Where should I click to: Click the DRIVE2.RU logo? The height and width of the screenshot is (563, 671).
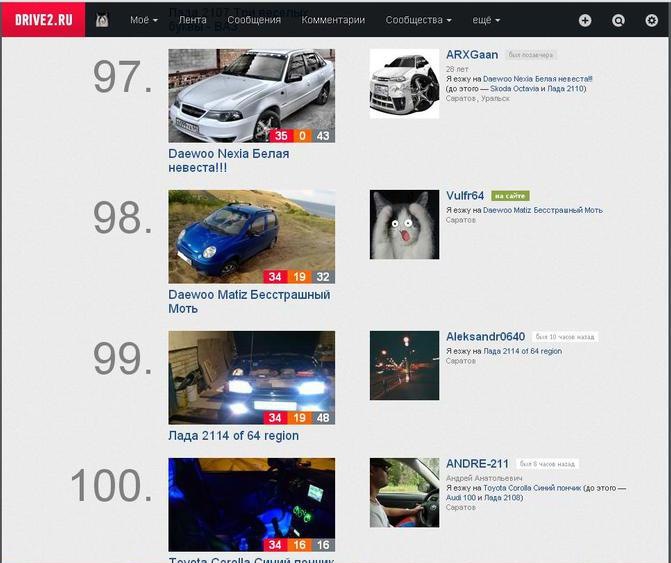coord(43,20)
